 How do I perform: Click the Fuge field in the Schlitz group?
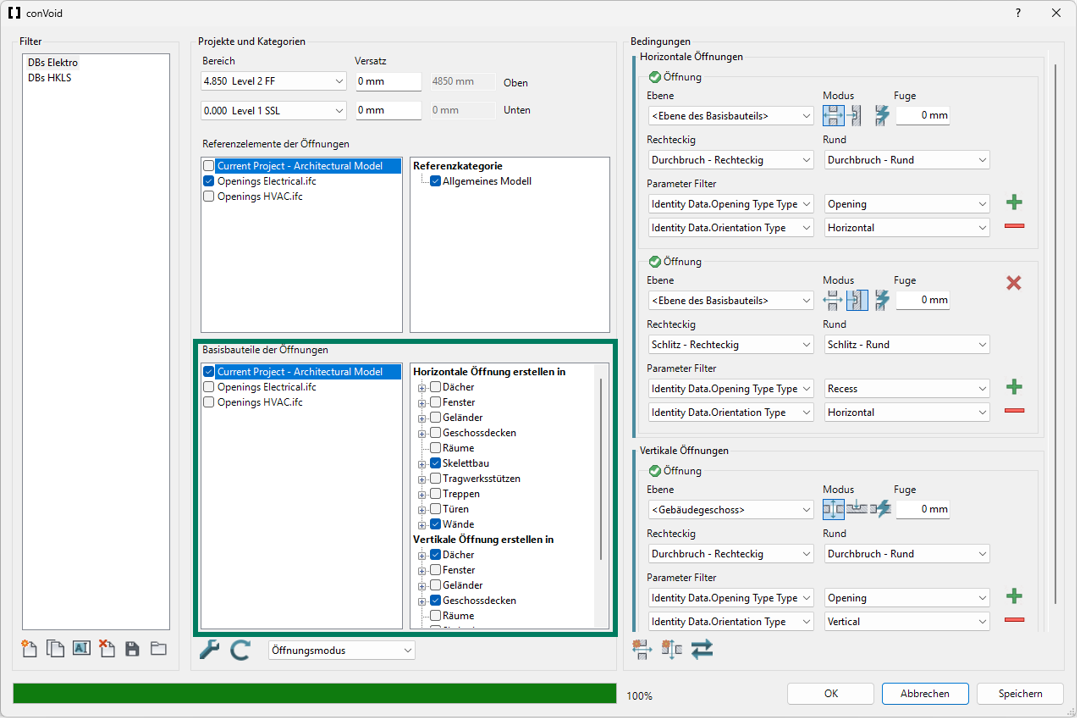[923, 300]
